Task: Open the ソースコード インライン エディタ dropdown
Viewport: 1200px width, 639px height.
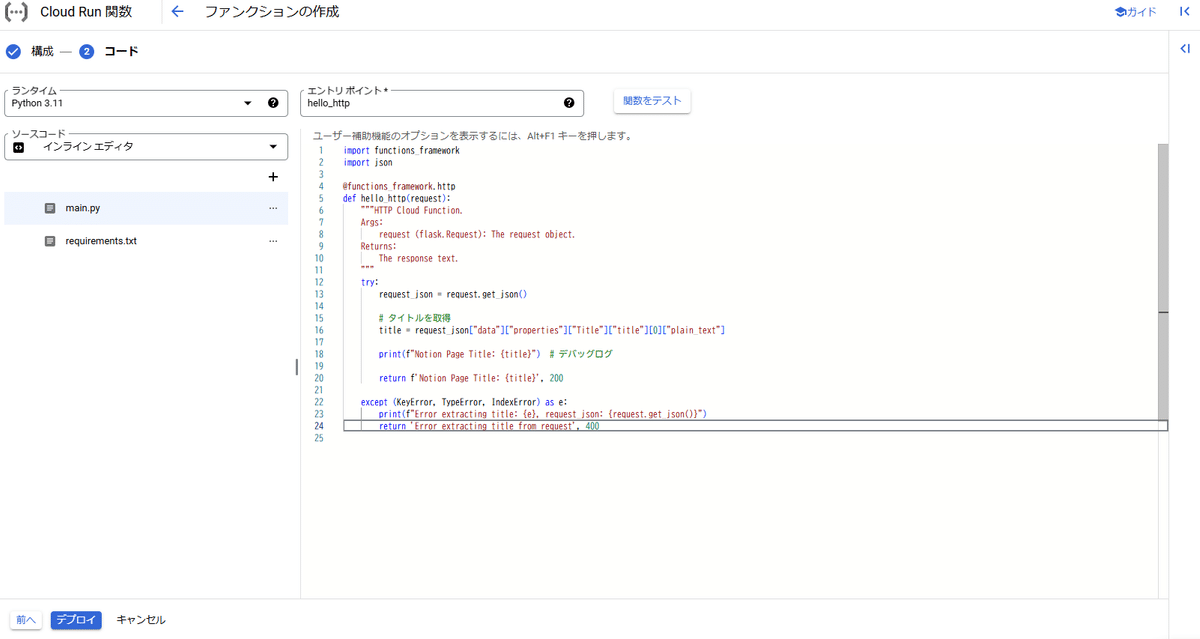Action: pos(146,147)
